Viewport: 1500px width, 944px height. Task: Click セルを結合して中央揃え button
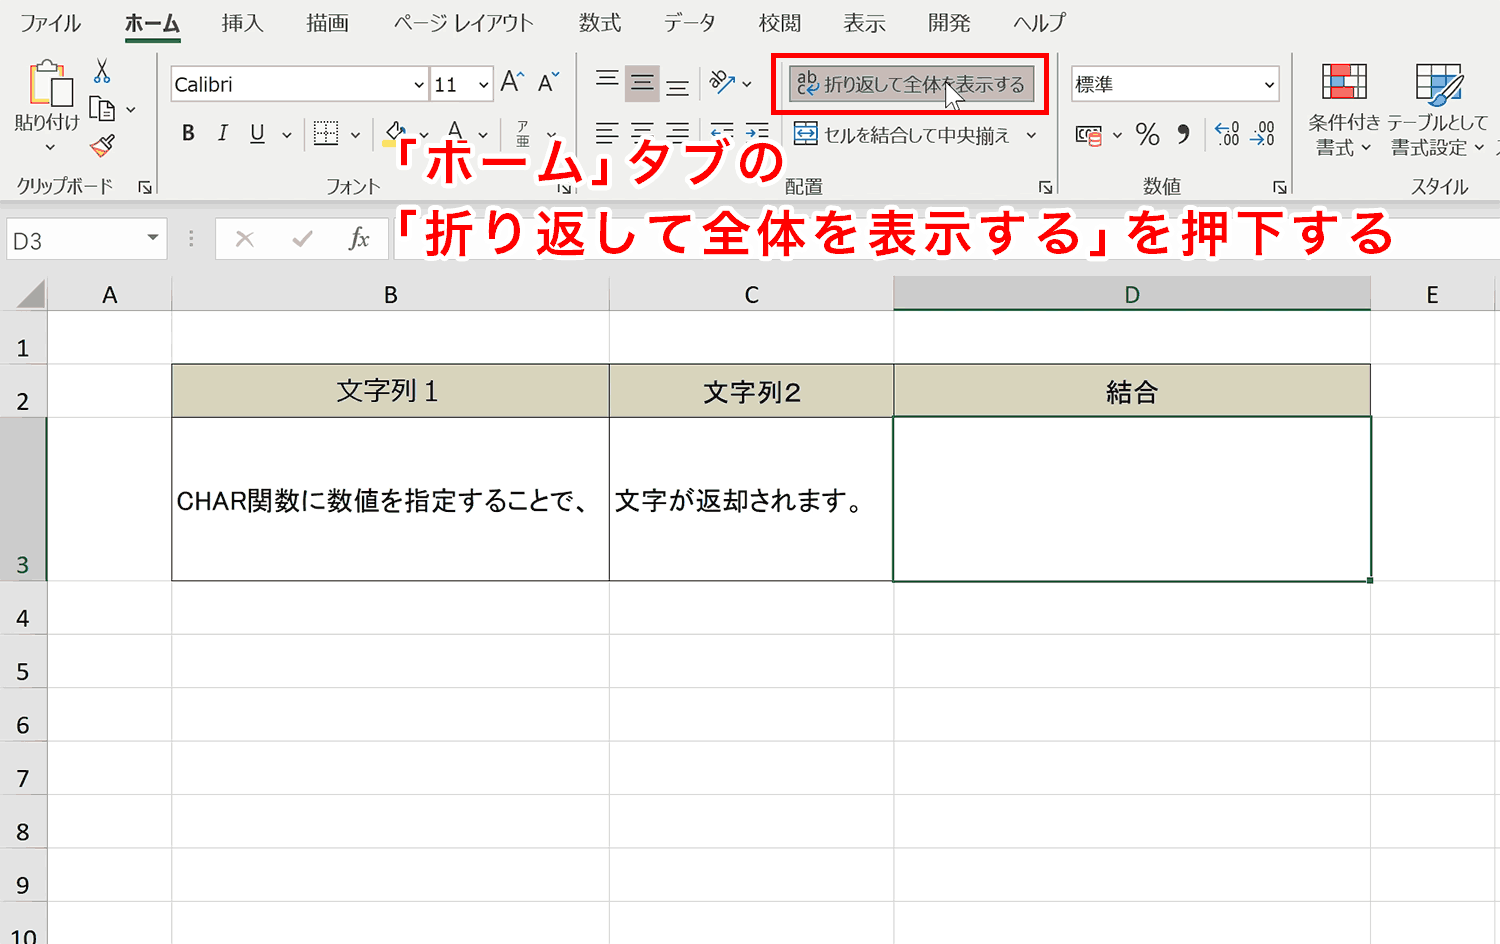point(902,134)
